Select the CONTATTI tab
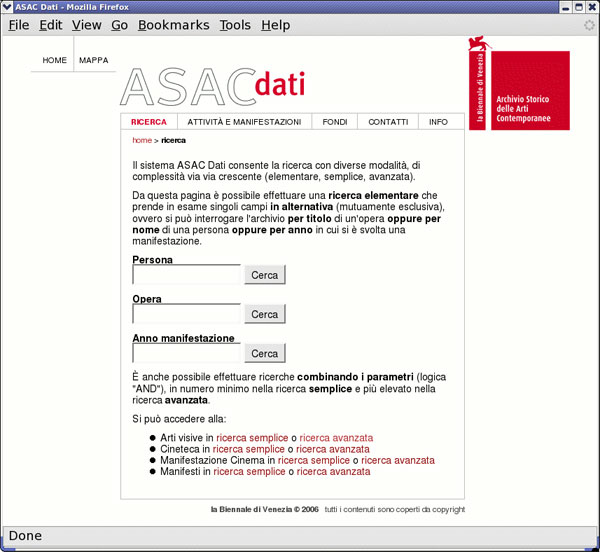The height and width of the screenshot is (552, 600). (388, 122)
